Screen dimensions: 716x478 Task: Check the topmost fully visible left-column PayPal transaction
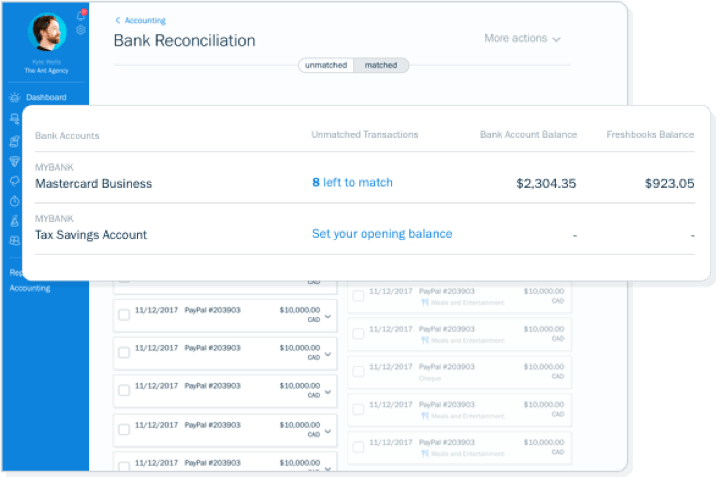click(124, 315)
